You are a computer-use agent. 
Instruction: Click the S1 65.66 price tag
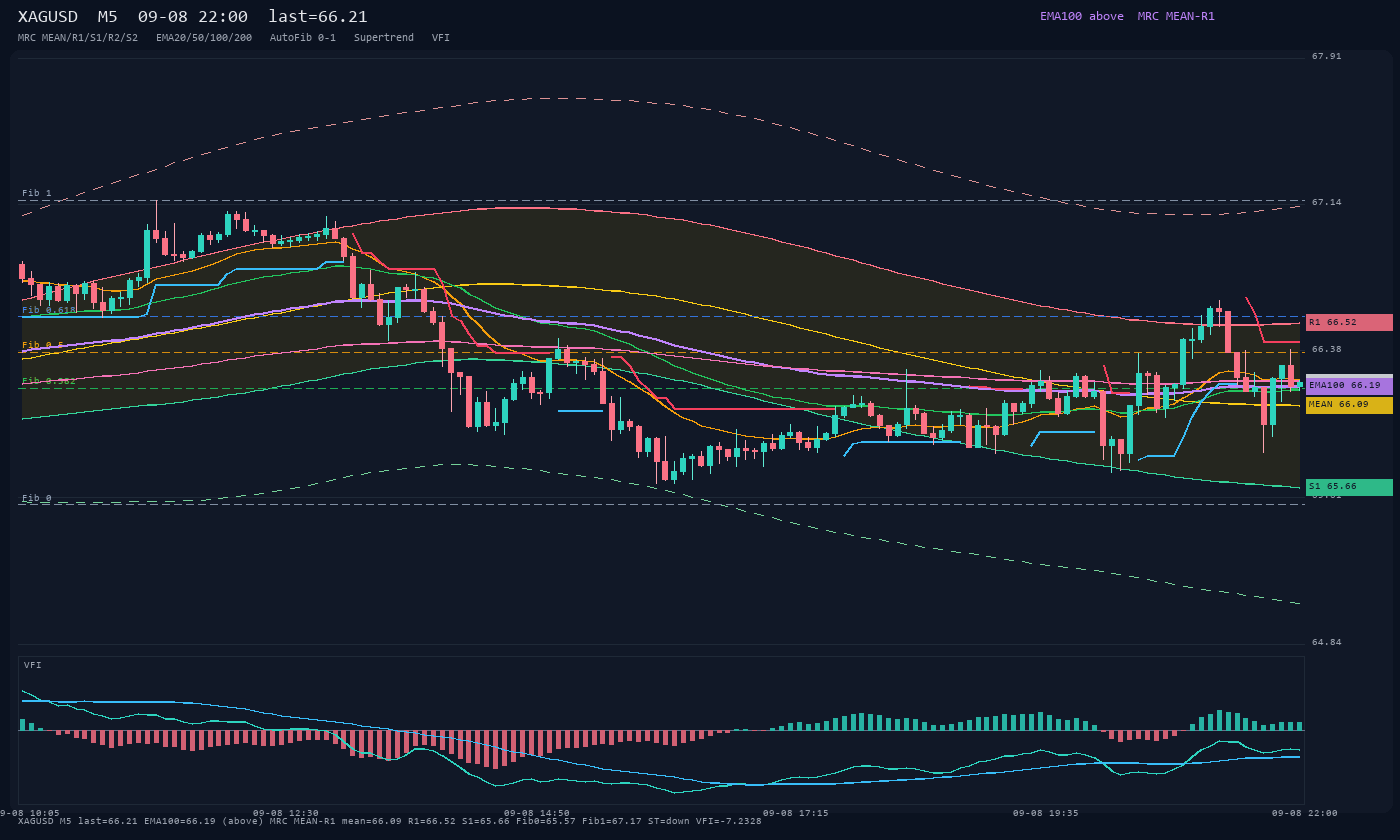1349,487
